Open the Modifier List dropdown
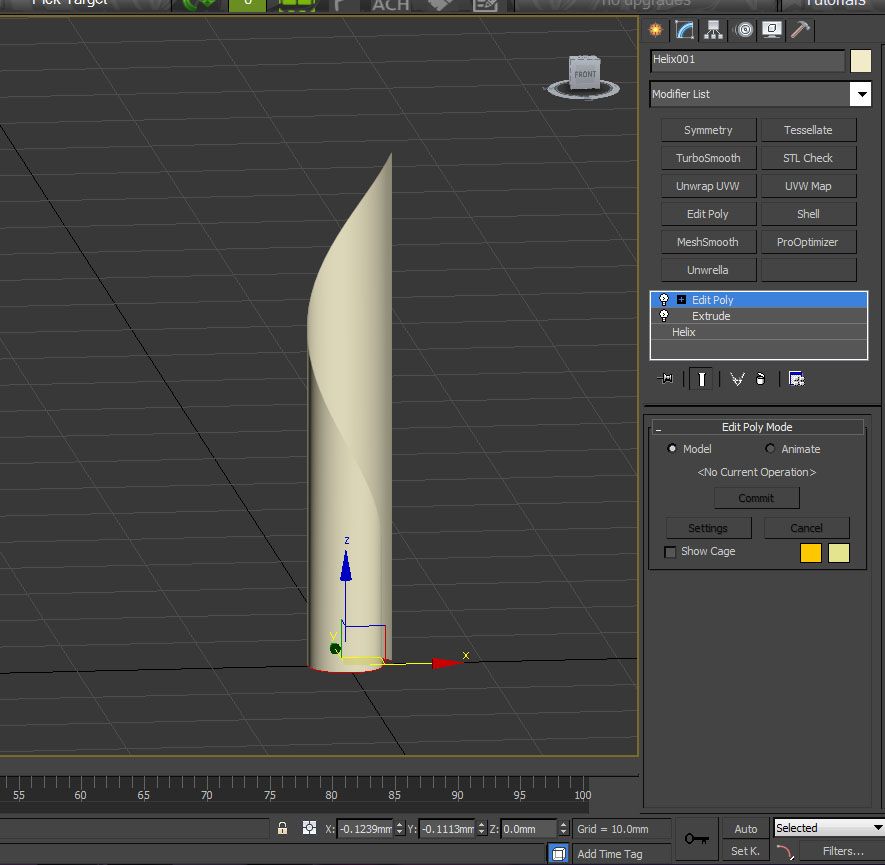 point(860,94)
